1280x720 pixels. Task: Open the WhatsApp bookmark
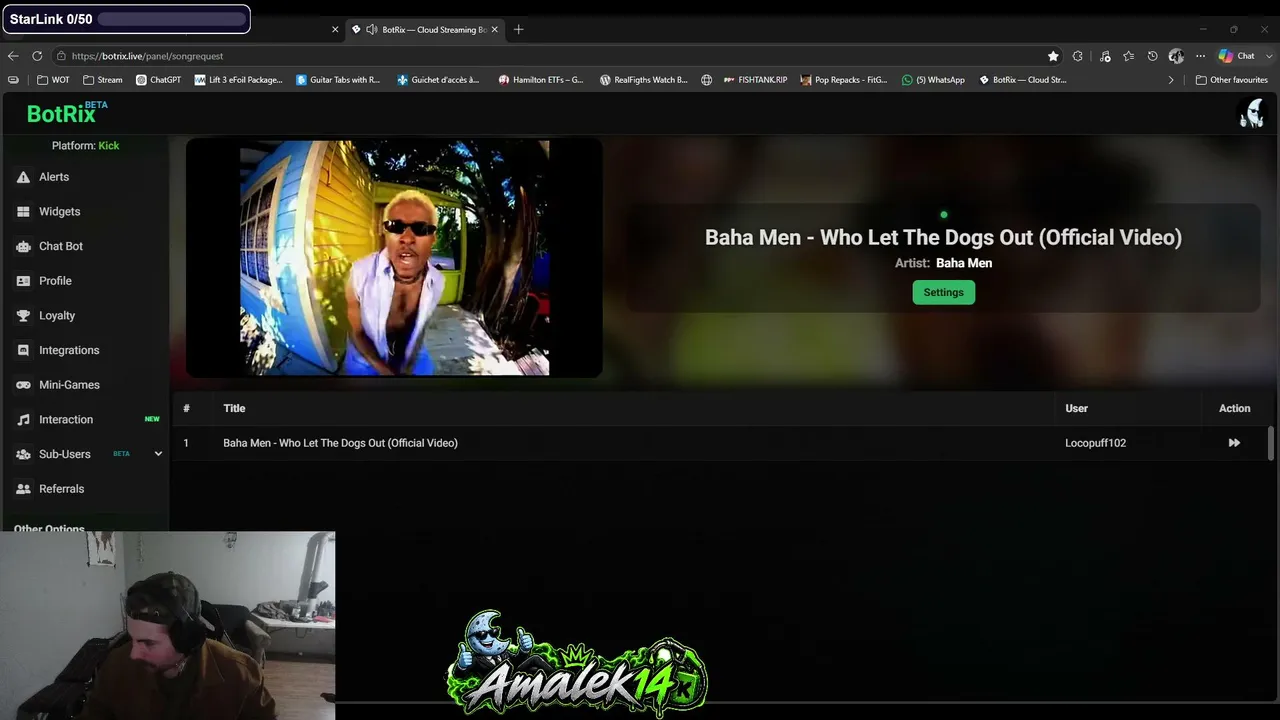(933, 80)
